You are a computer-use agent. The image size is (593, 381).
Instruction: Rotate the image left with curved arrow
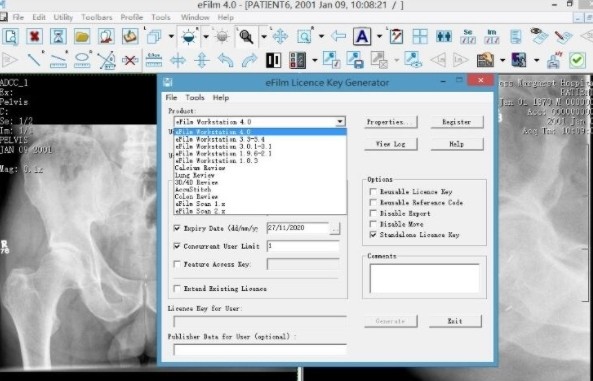[x=226, y=60]
